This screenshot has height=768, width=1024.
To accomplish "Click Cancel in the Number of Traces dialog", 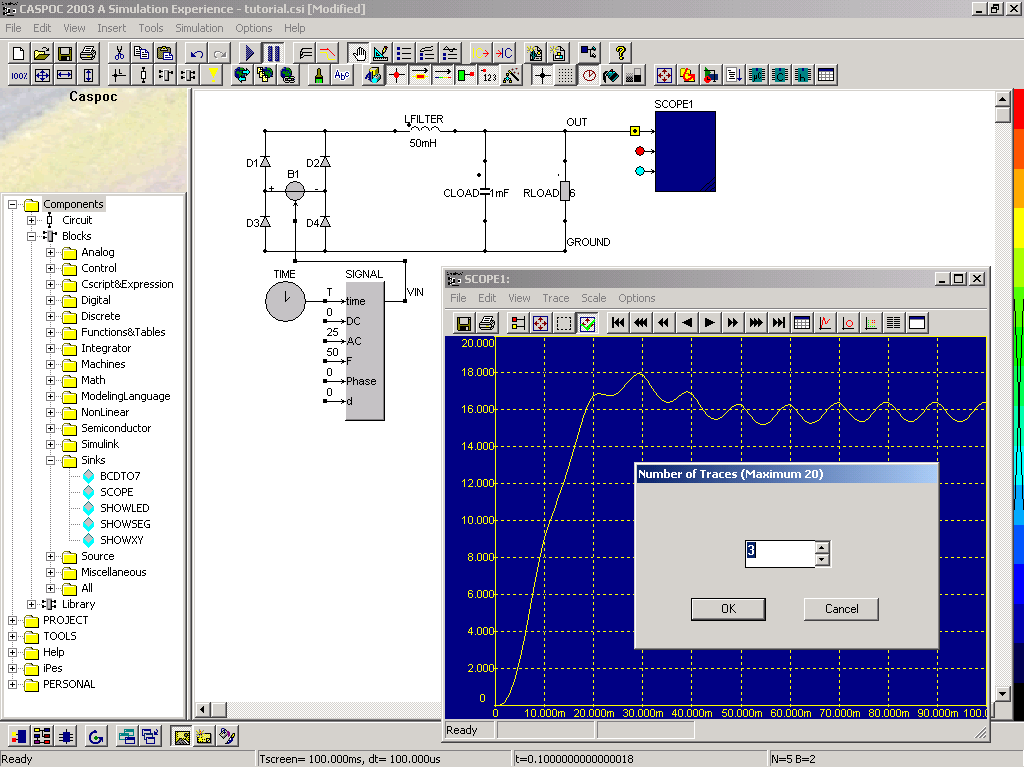I will 841,609.
